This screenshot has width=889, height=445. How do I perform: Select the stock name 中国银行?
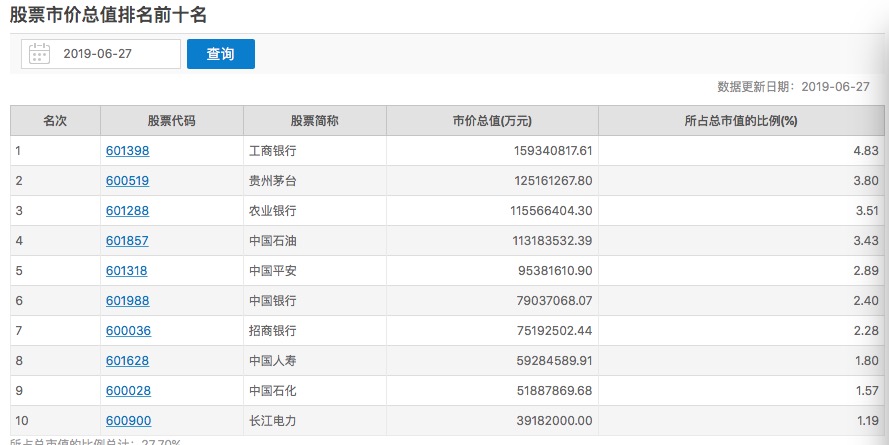coord(273,300)
